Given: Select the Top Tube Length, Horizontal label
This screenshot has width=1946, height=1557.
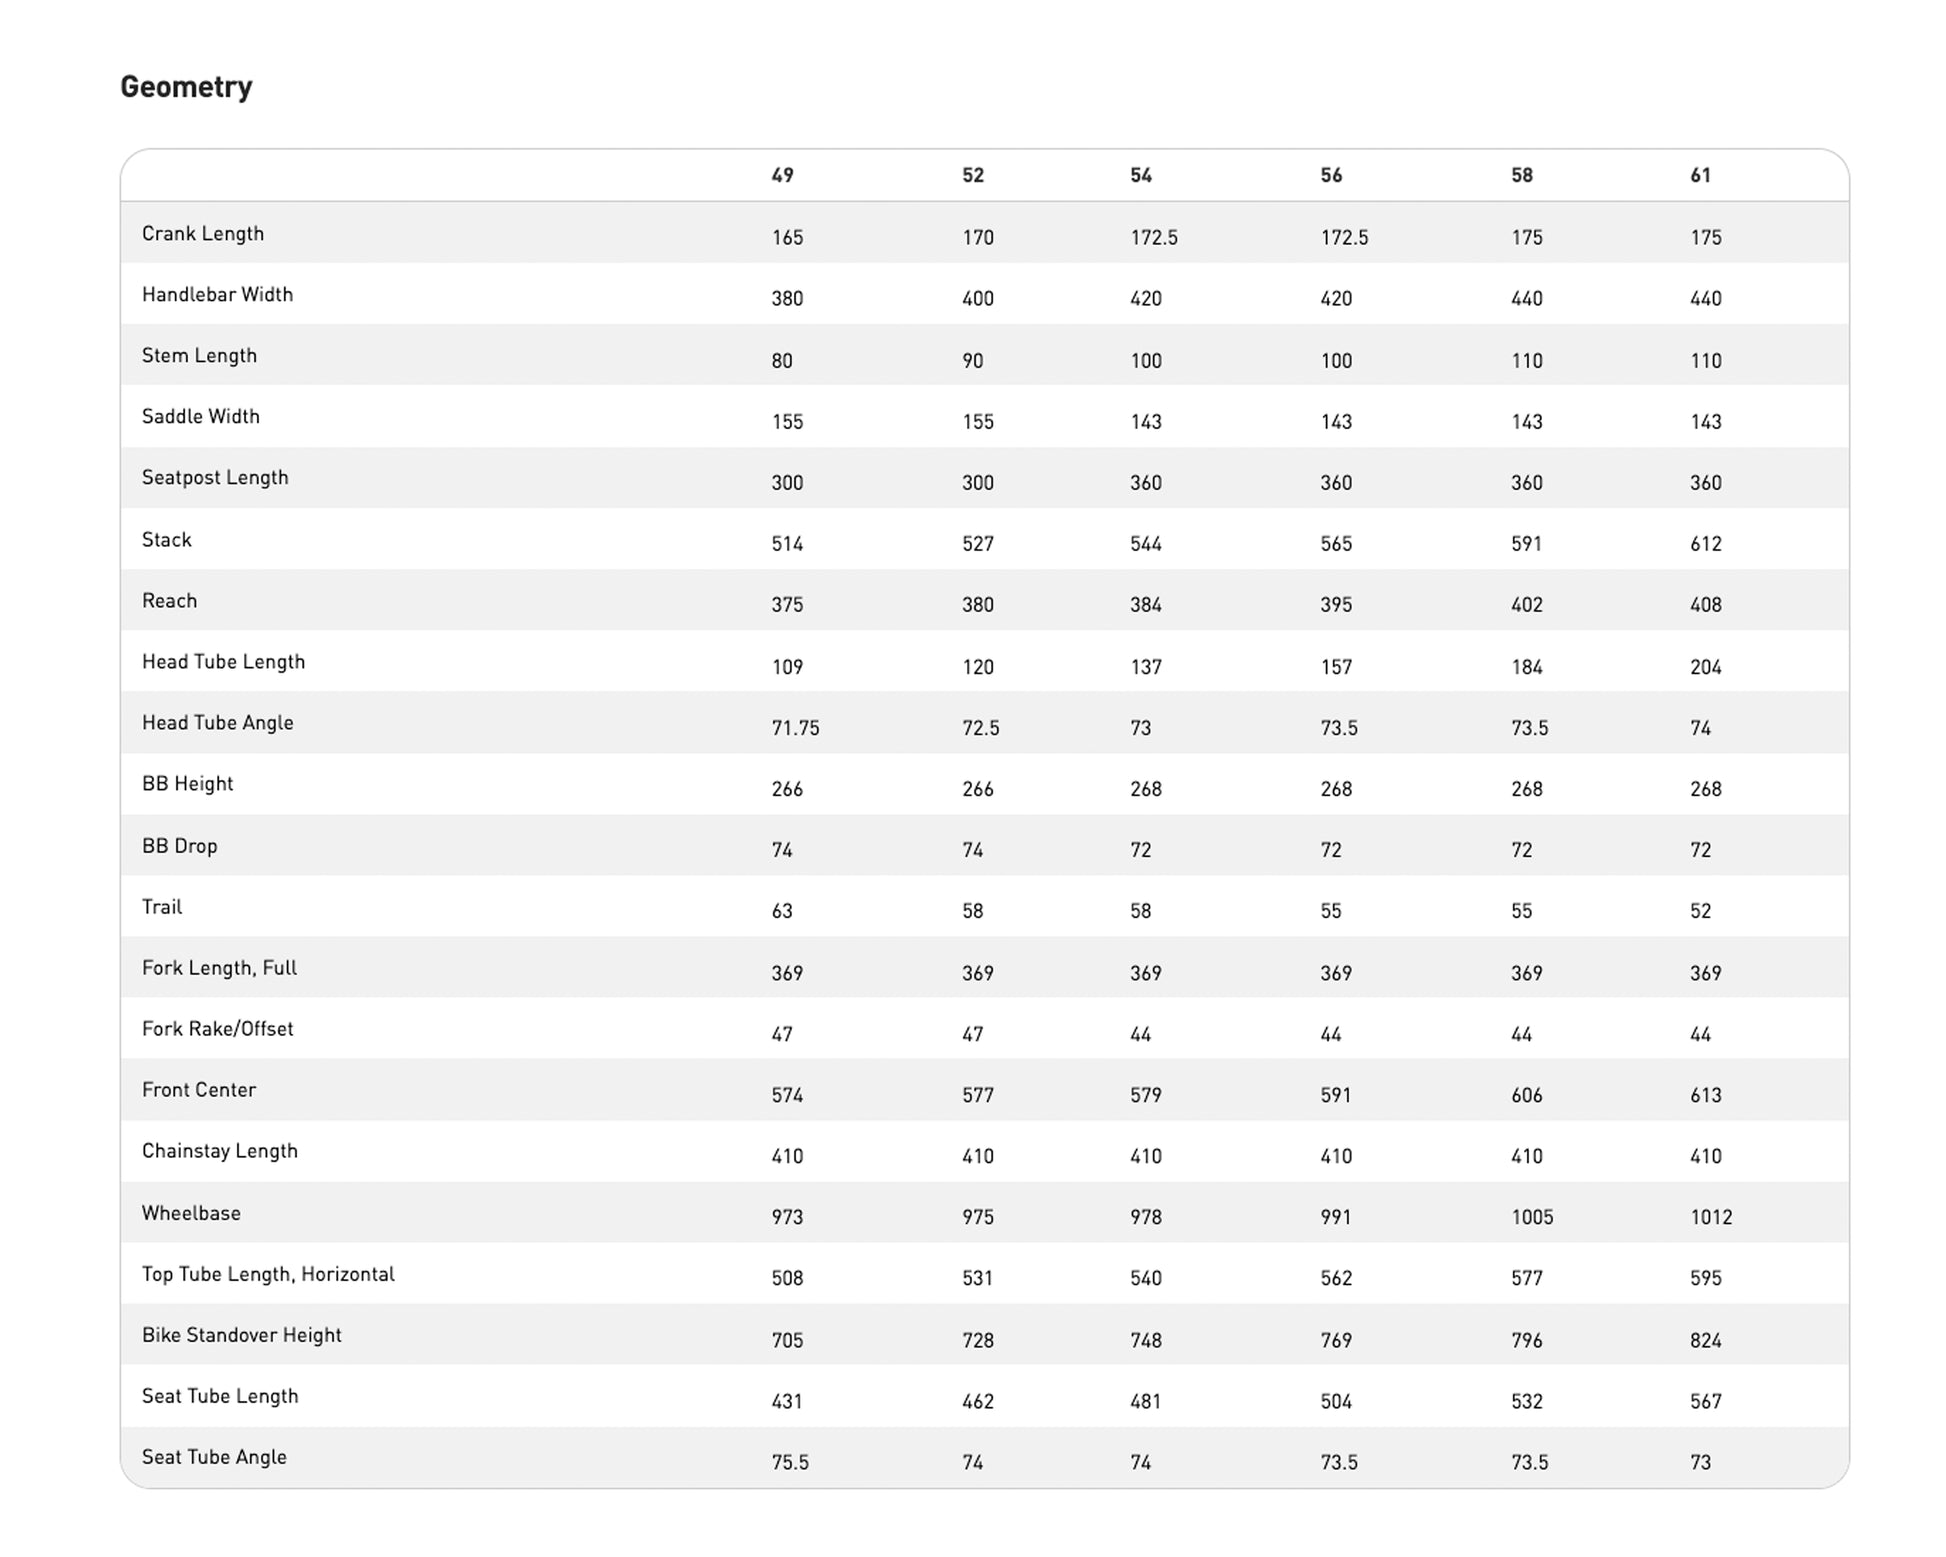Looking at the screenshot, I should [268, 1274].
